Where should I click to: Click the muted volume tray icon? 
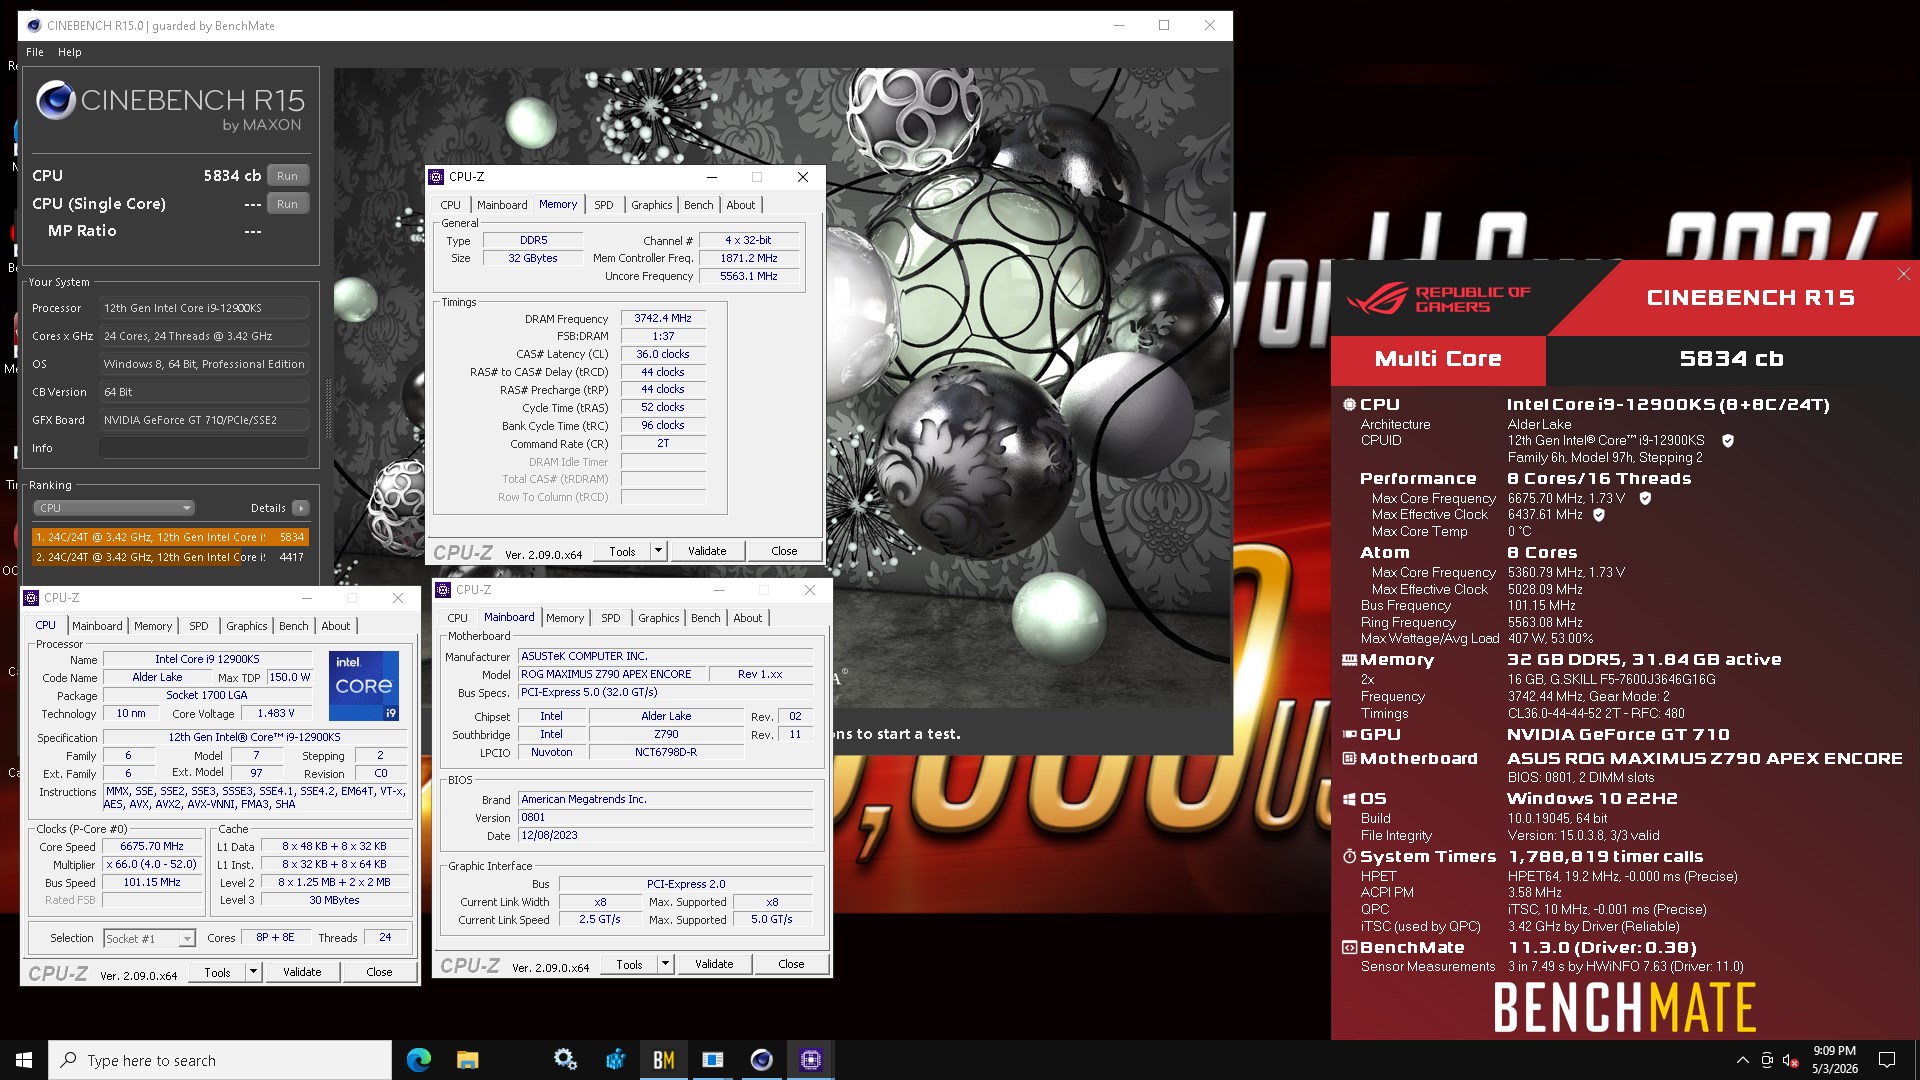1791,1060
